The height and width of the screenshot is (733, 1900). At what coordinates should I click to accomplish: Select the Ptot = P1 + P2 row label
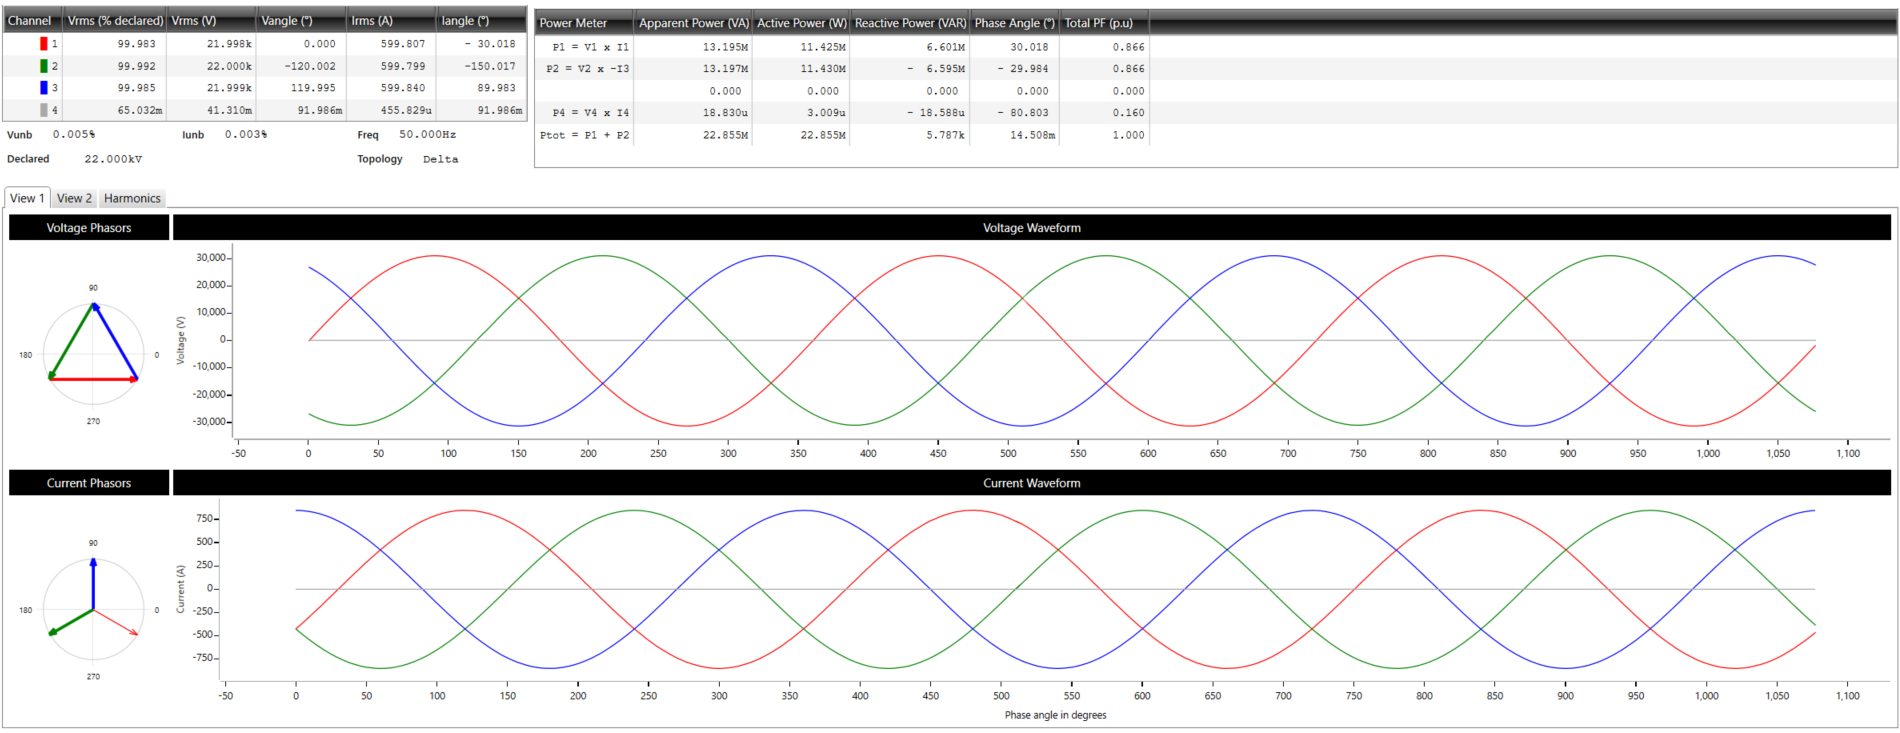585,135
